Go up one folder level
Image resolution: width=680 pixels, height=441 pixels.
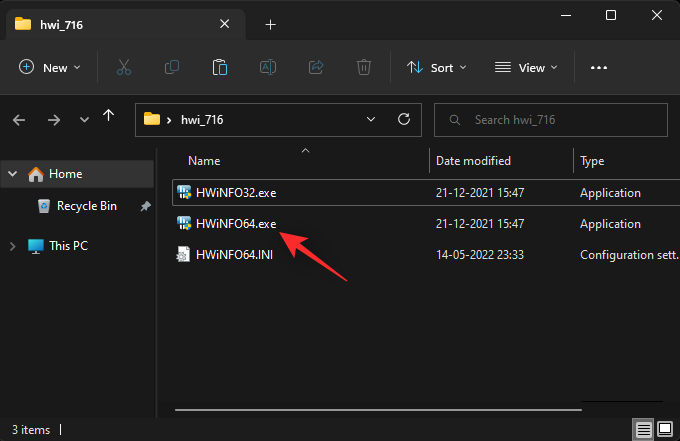pyautogui.click(x=109, y=119)
